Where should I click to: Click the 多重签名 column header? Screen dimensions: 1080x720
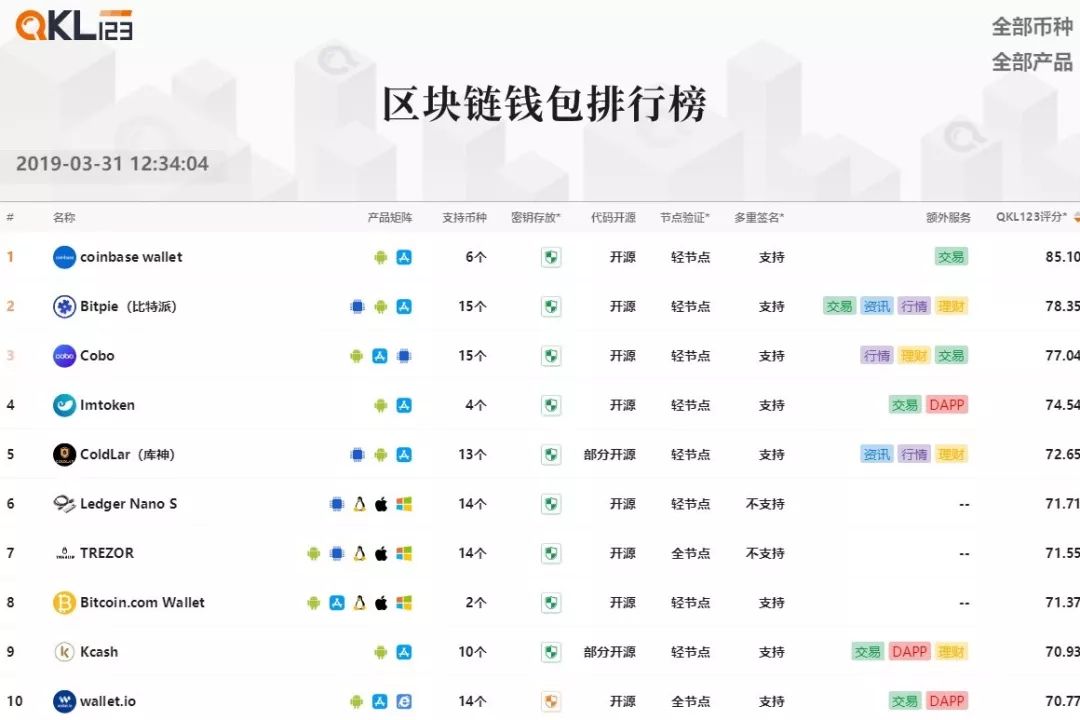point(758,218)
